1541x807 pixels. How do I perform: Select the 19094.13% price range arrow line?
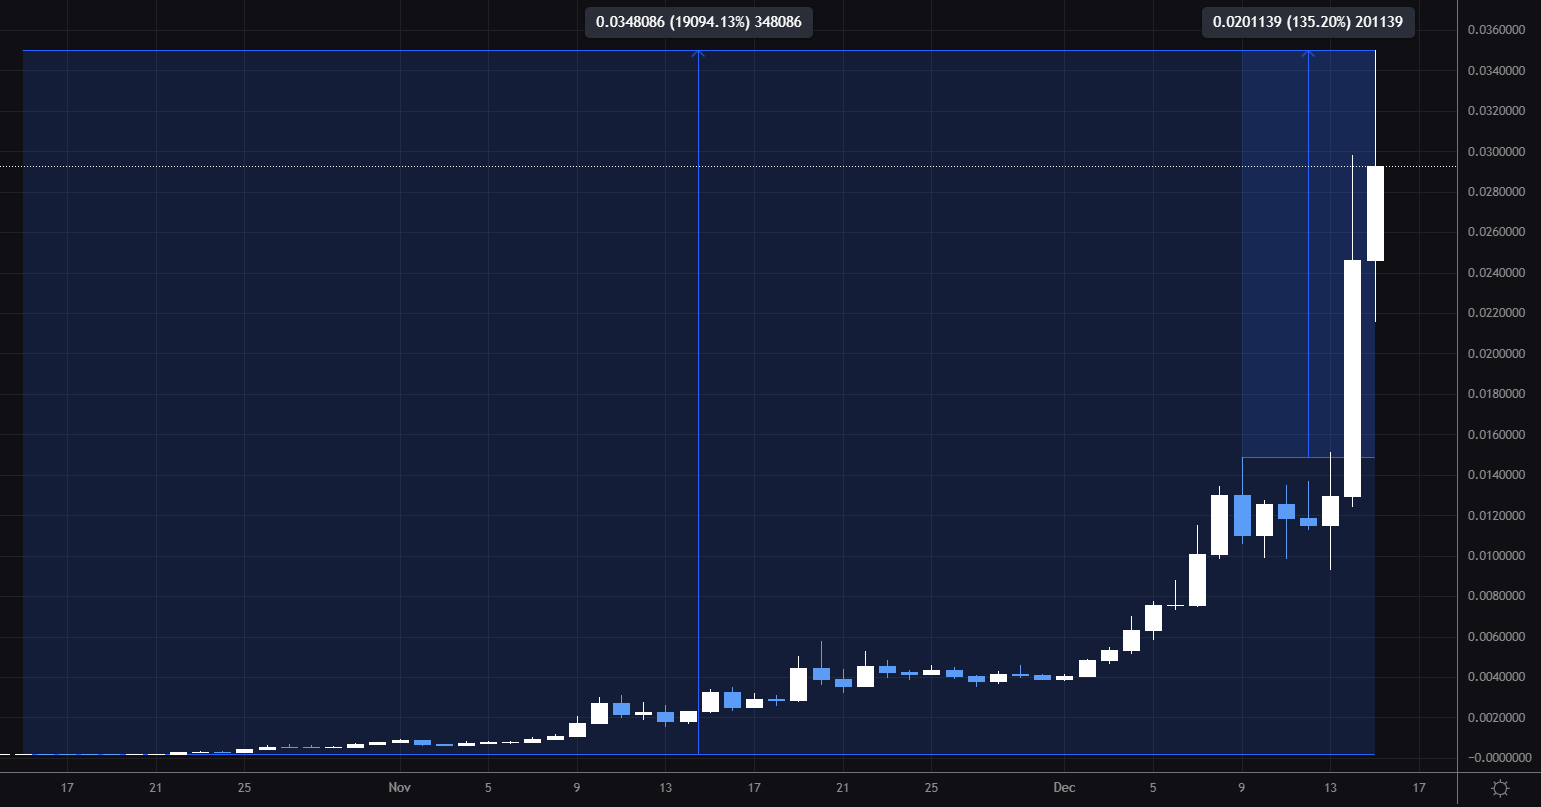tap(698, 400)
